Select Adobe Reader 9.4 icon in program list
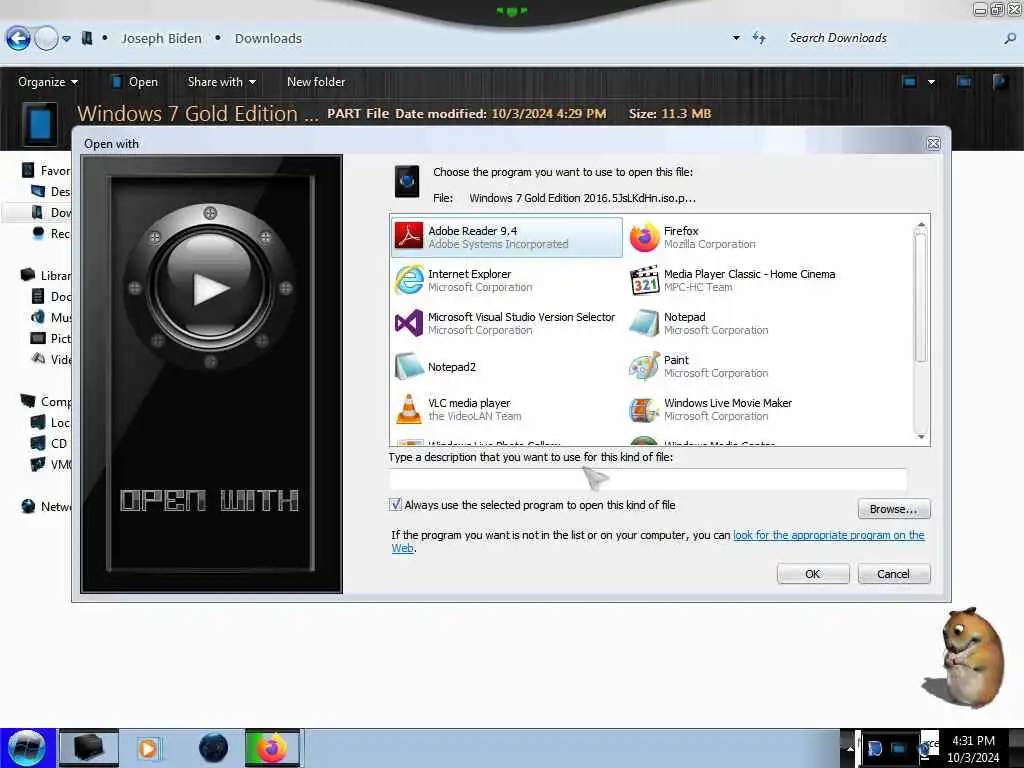 tap(409, 236)
